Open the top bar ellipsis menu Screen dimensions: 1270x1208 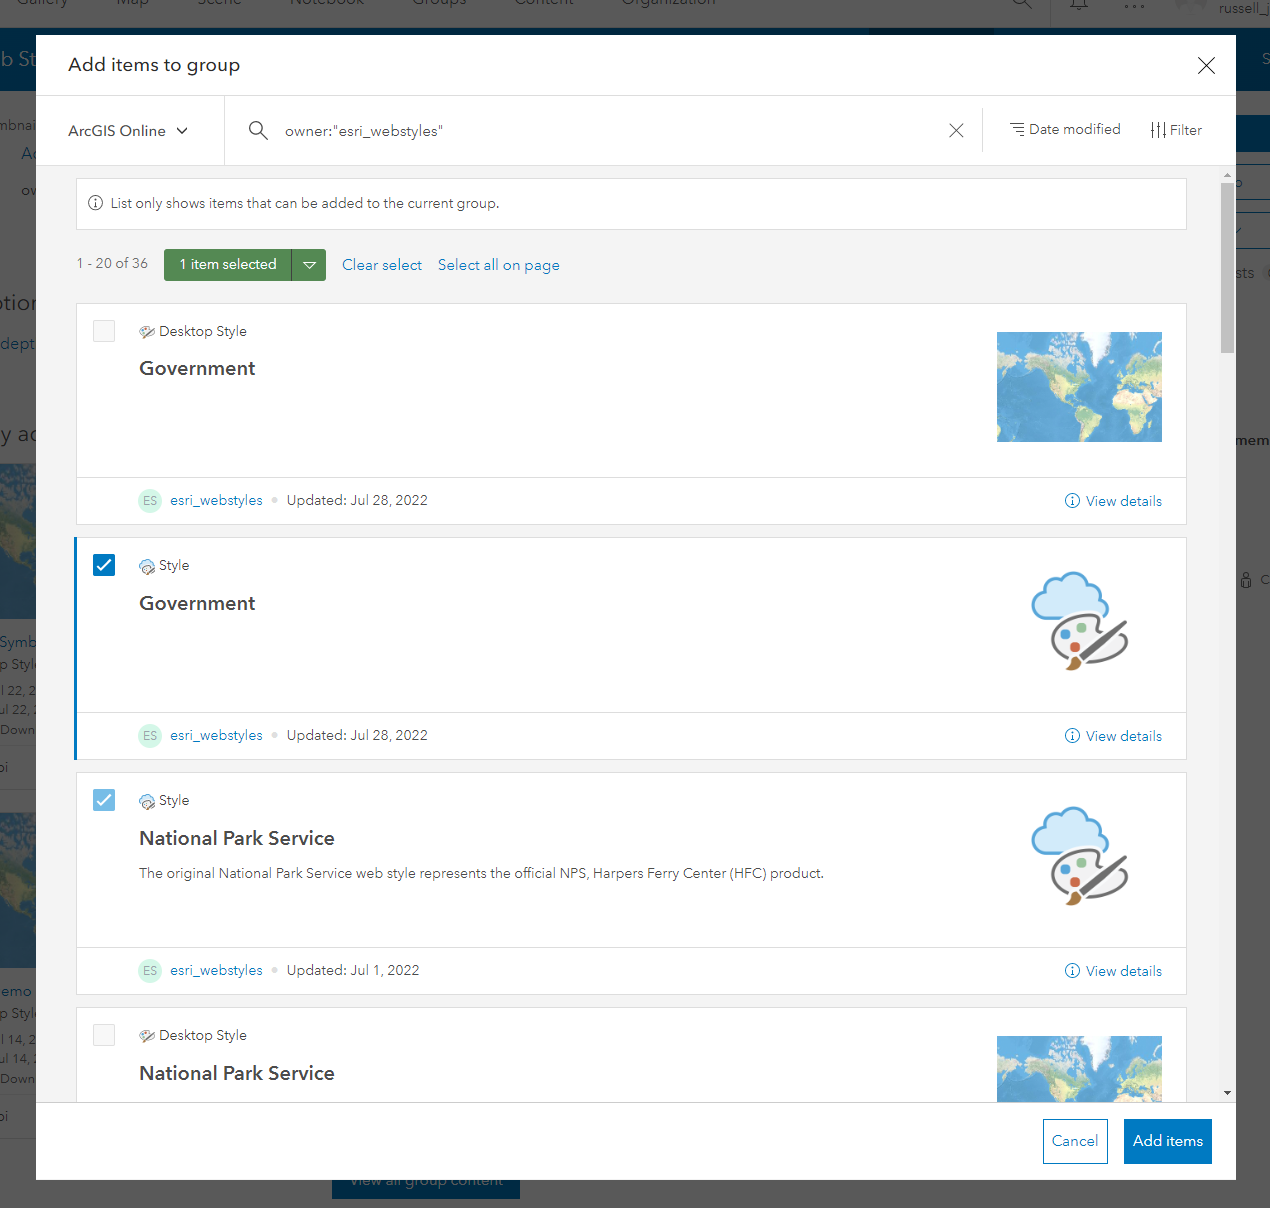pyautogui.click(x=1134, y=5)
